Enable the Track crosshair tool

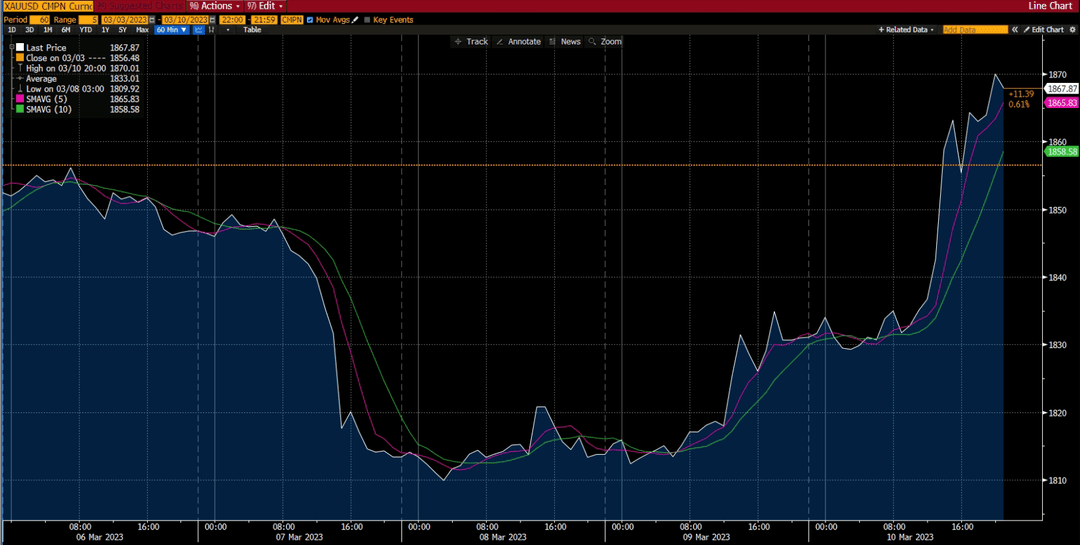[470, 41]
